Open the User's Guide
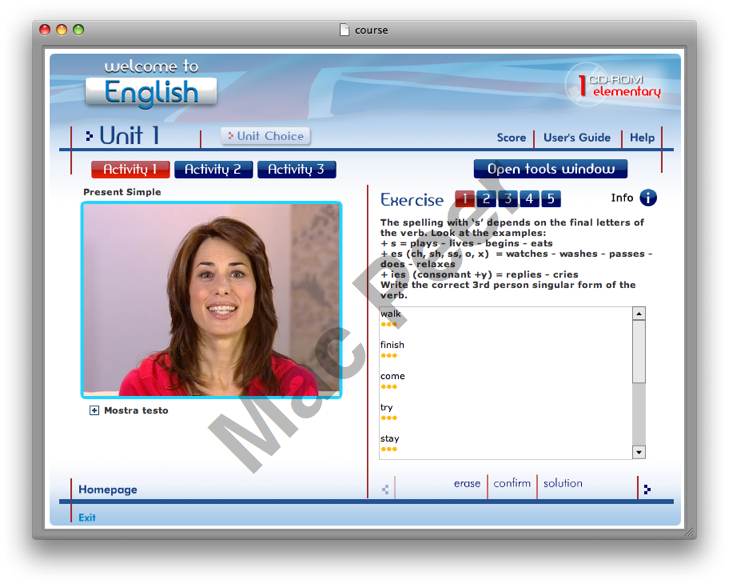This screenshot has height=584, width=729. point(576,138)
